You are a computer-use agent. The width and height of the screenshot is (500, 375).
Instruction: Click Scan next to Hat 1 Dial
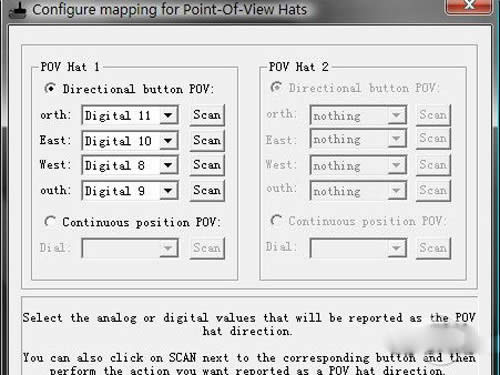[207, 248]
